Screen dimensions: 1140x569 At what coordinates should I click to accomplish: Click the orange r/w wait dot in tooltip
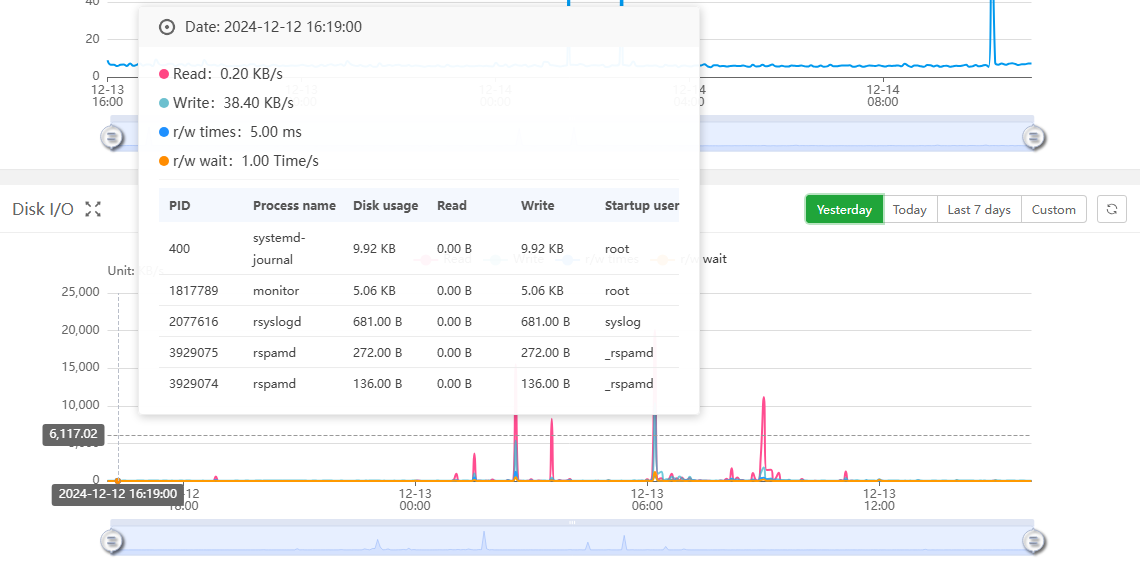(164, 161)
